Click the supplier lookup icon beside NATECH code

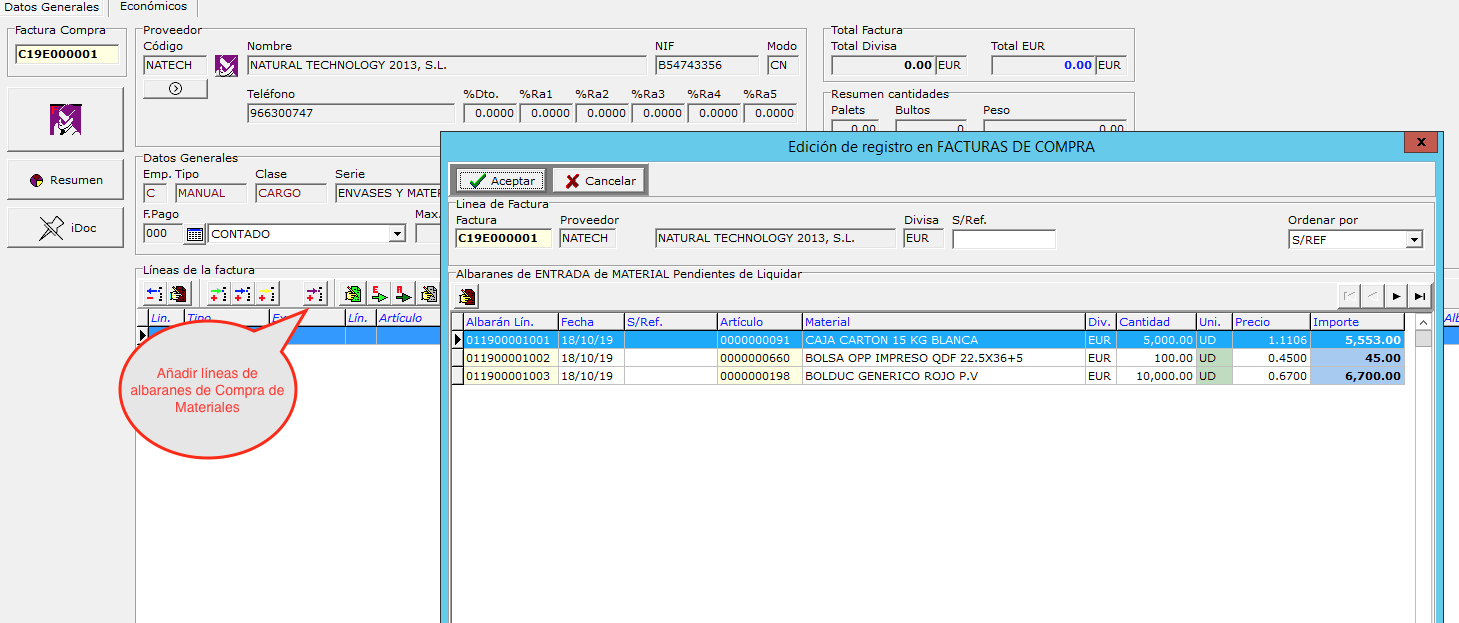pos(227,66)
